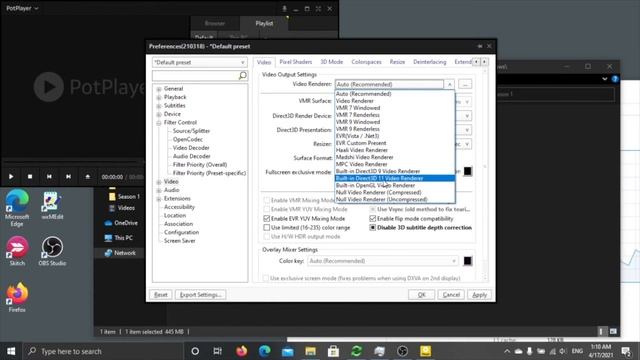Click the OBS Studio icon on the taskbar

click(x=402, y=351)
